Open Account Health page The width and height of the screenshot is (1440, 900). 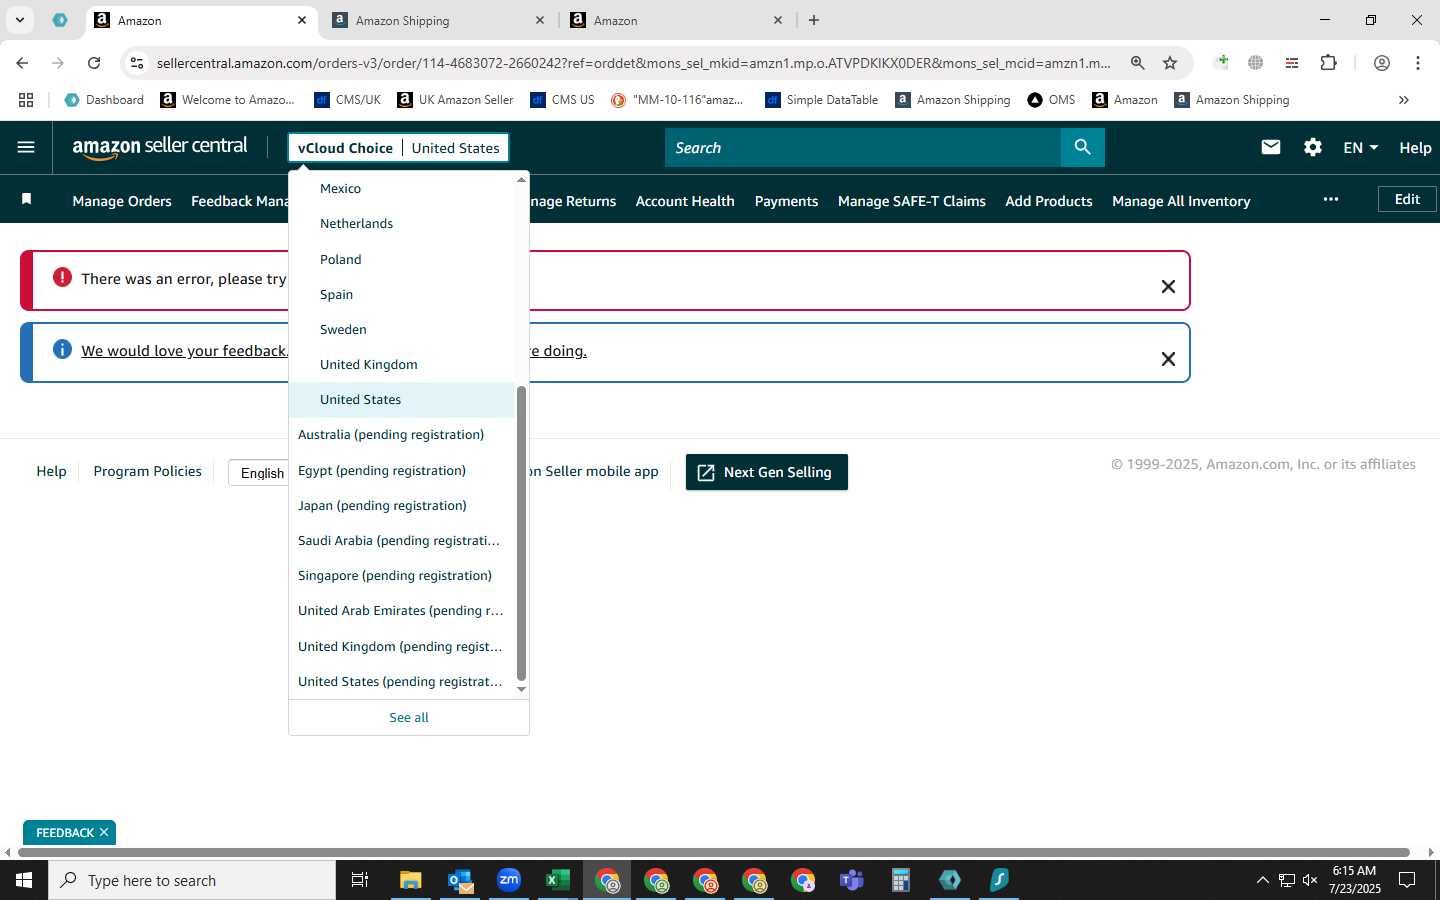(x=685, y=201)
